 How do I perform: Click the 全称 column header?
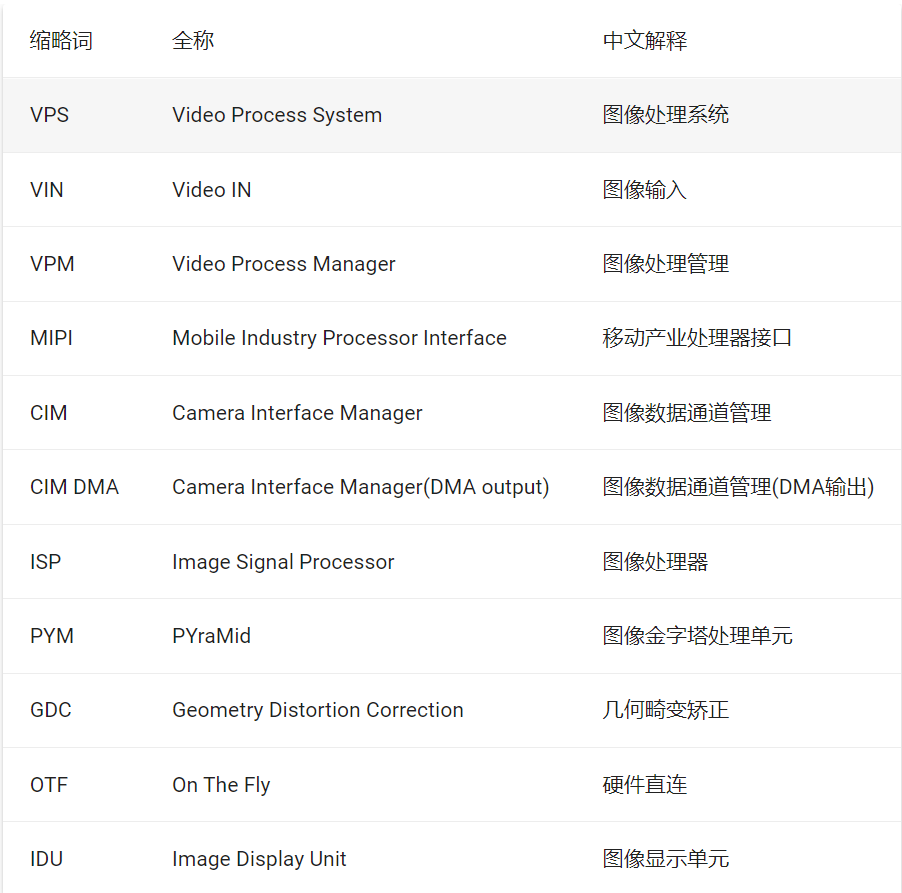[x=193, y=41]
